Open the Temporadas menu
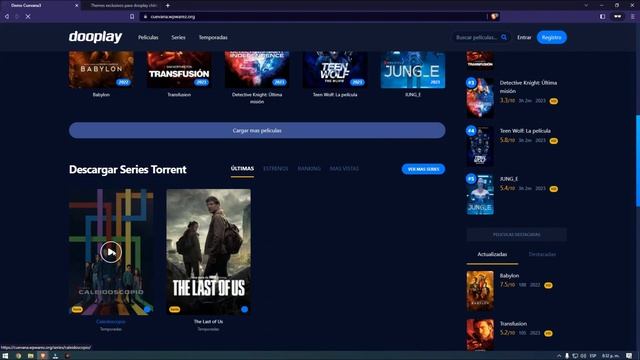Viewport: 640px width, 360px height. click(x=213, y=37)
